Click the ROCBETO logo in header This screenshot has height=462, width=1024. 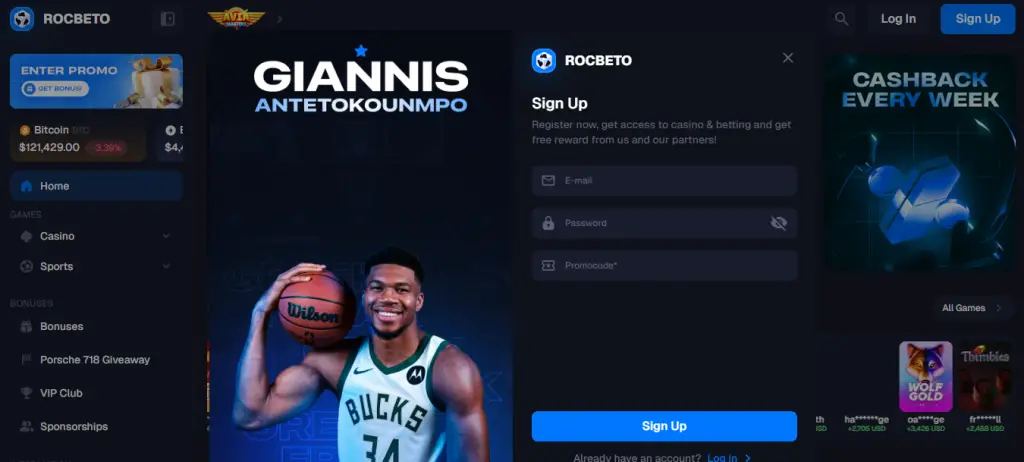coord(60,19)
